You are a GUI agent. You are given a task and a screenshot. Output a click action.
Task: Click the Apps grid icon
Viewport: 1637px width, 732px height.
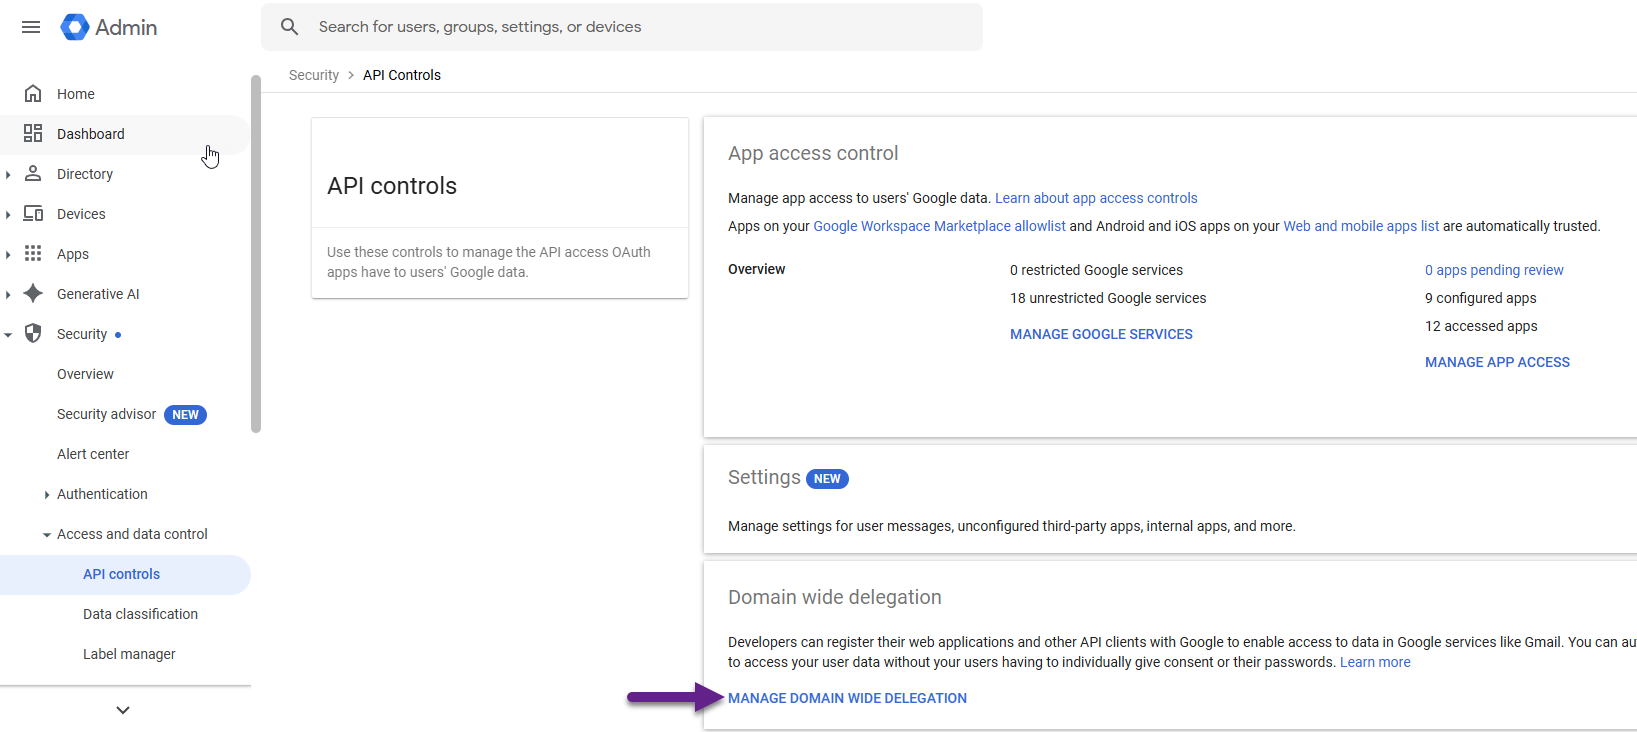tap(33, 254)
